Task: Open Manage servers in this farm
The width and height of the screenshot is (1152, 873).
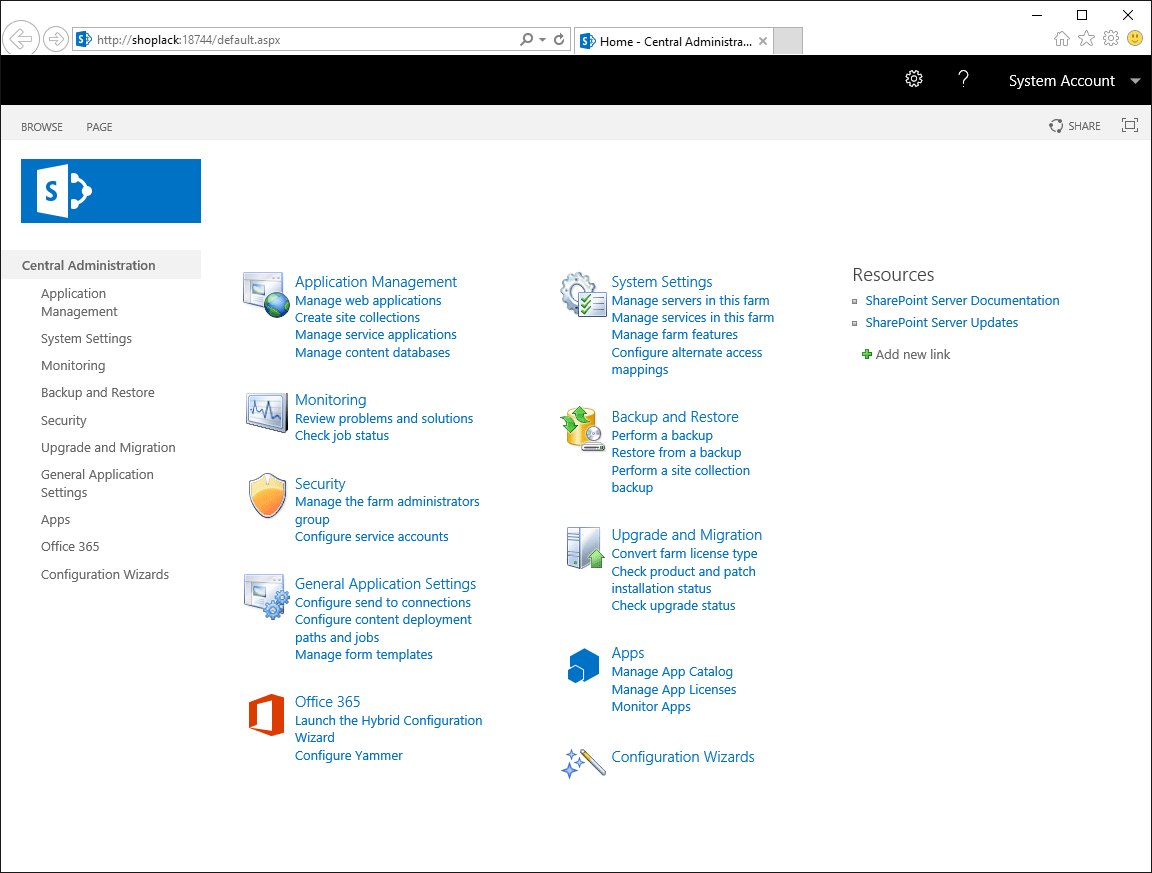Action: tap(691, 301)
